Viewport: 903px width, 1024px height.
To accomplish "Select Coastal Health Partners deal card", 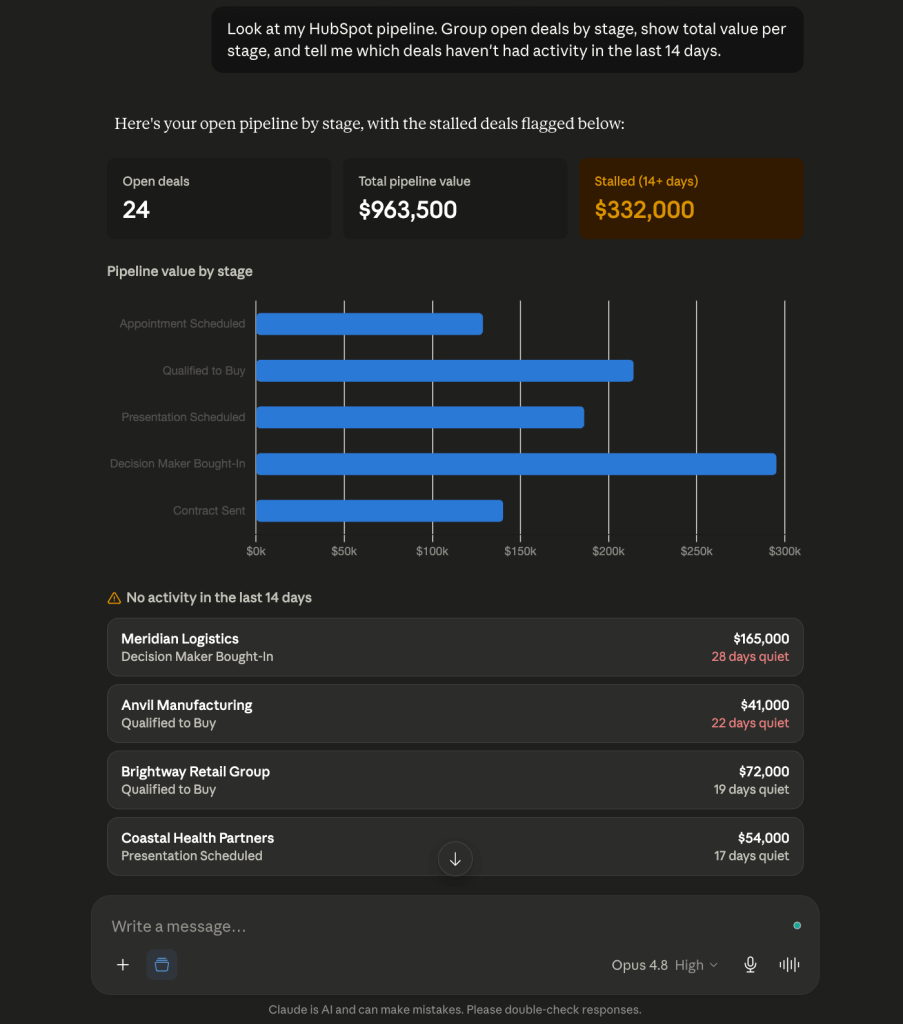I will click(455, 846).
